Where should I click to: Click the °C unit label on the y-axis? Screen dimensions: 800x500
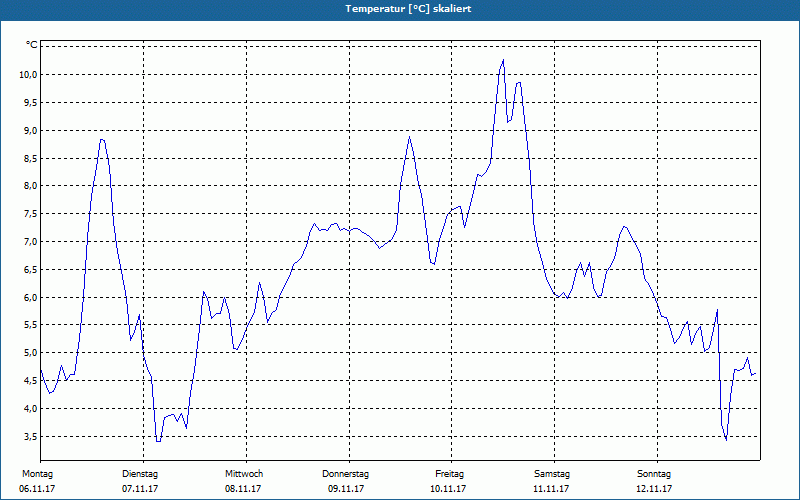click(x=32, y=45)
